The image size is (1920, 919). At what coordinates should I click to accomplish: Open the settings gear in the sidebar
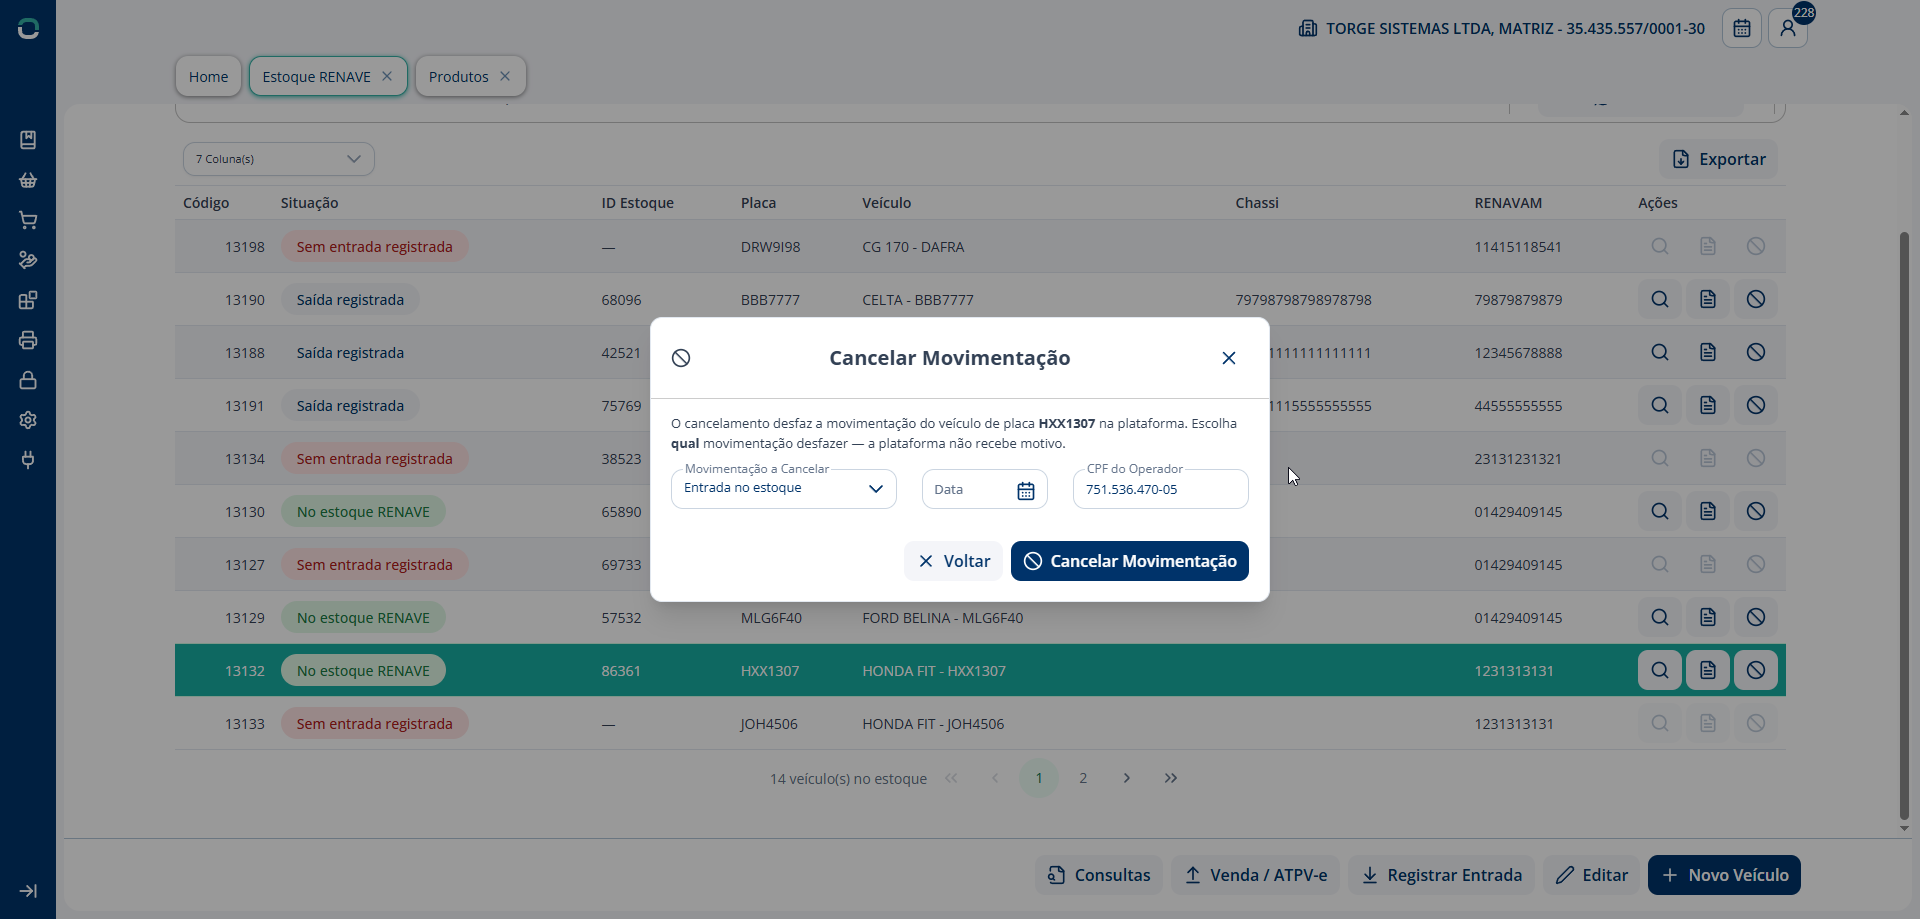coord(28,420)
